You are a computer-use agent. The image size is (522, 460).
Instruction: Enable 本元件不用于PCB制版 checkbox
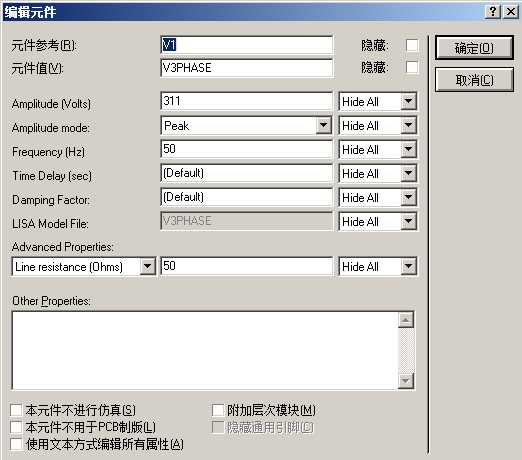coord(16,427)
